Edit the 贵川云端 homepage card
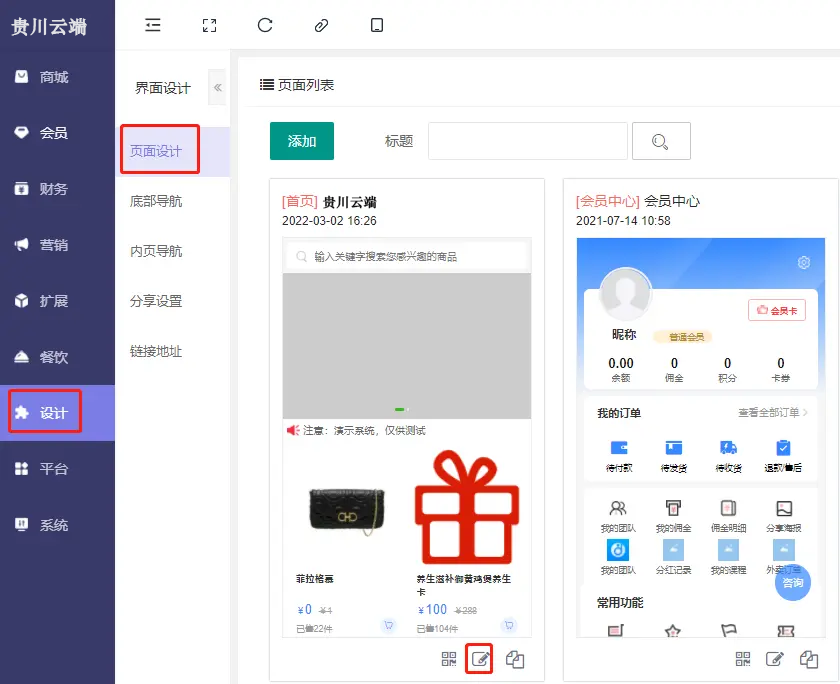This screenshot has width=840, height=684. 481,659
